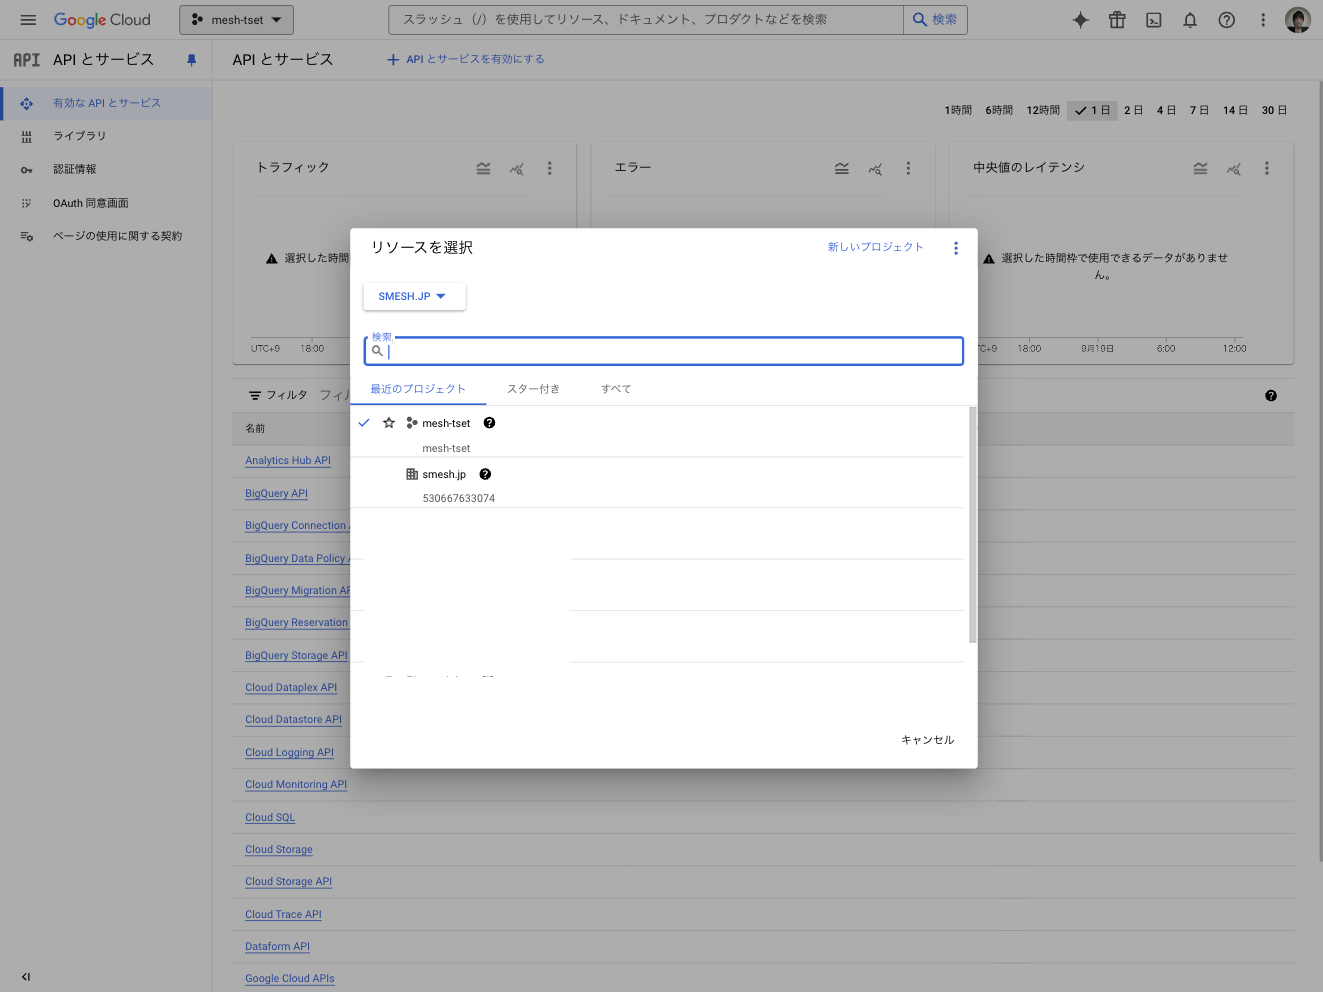Viewport: 1323px width, 992px height.
Task: Collapse the left navigation panel
Action: tap(26, 977)
